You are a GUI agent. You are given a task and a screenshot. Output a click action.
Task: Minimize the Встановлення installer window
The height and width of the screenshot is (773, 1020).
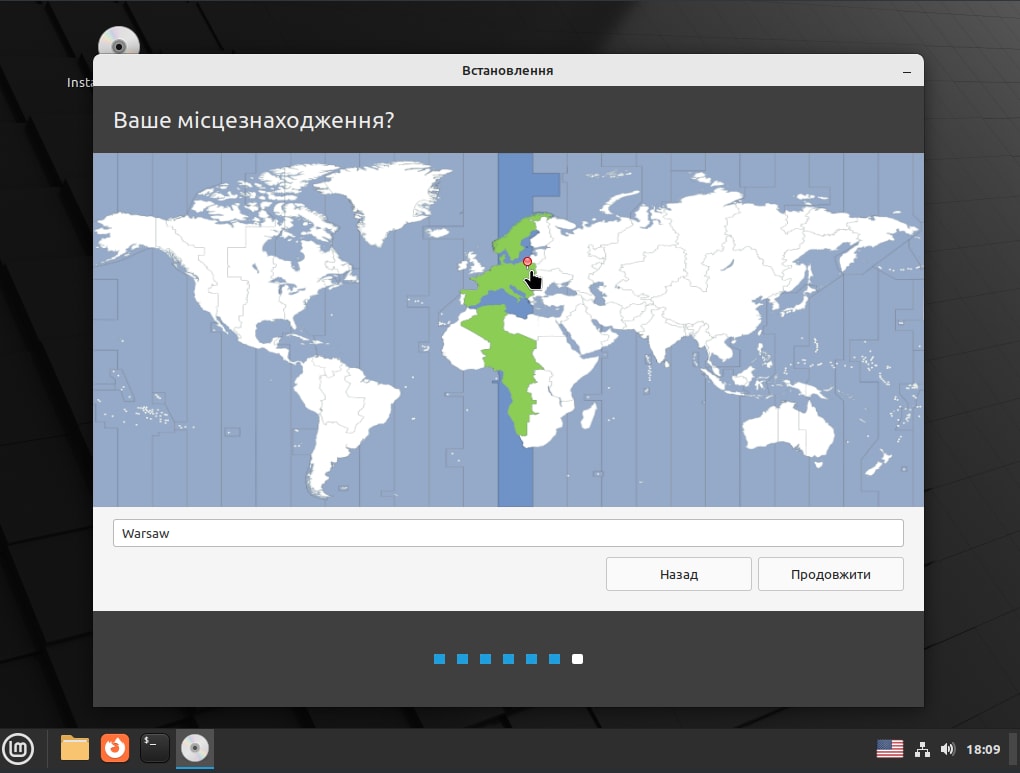point(907,72)
